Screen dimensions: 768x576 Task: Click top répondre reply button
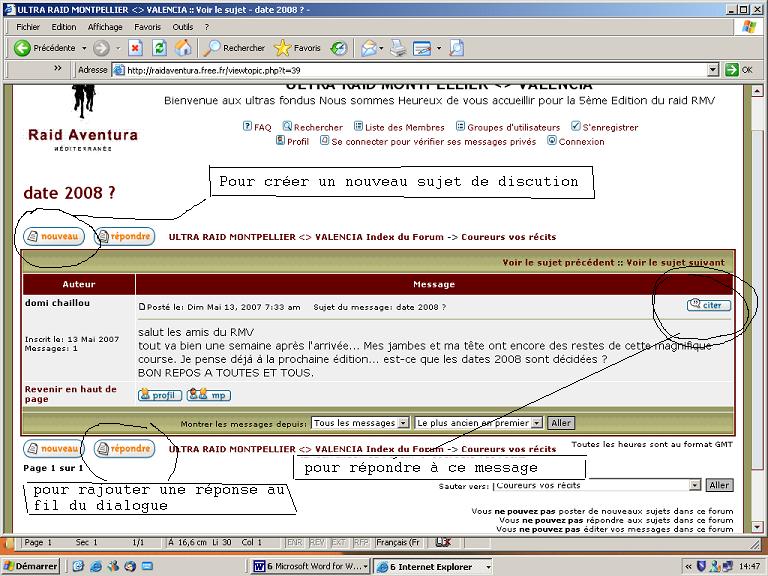[124, 237]
